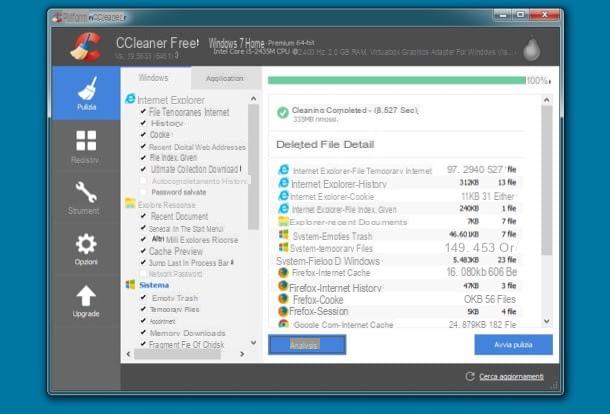Click the left options vertical scrollbar thumb

coord(253,166)
